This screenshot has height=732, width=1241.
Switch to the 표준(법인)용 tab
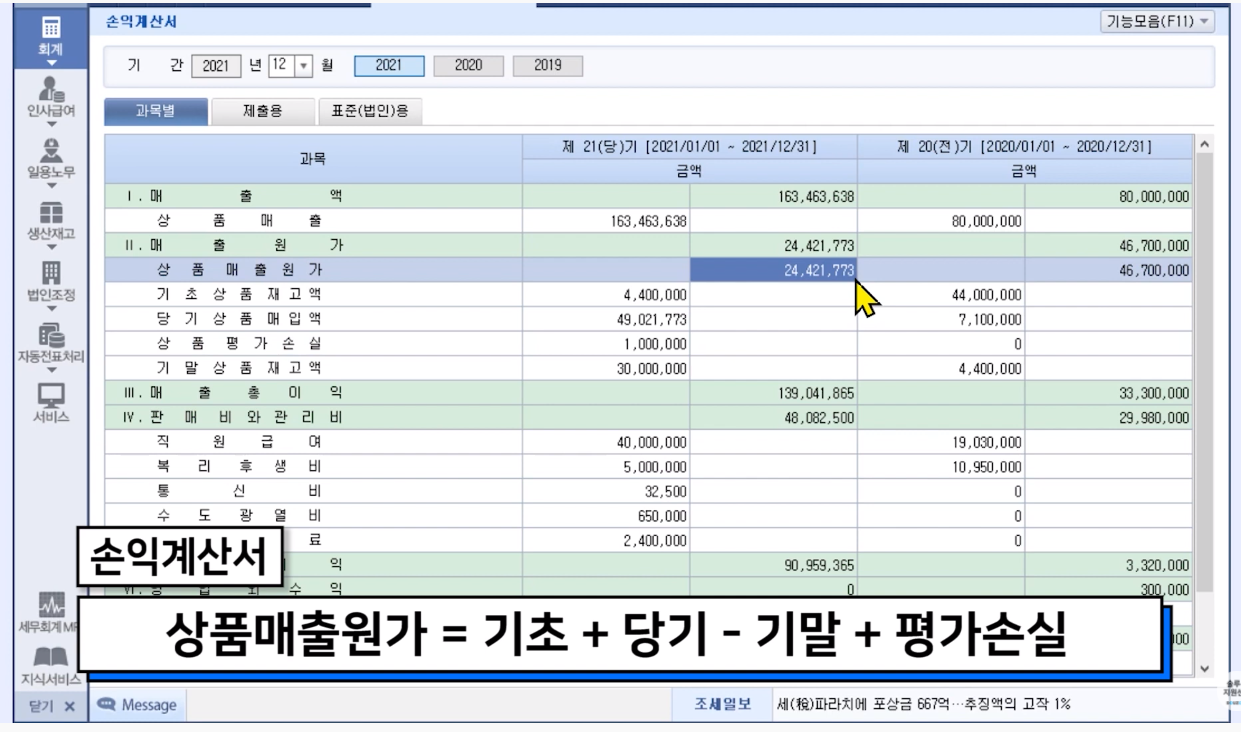click(x=370, y=112)
